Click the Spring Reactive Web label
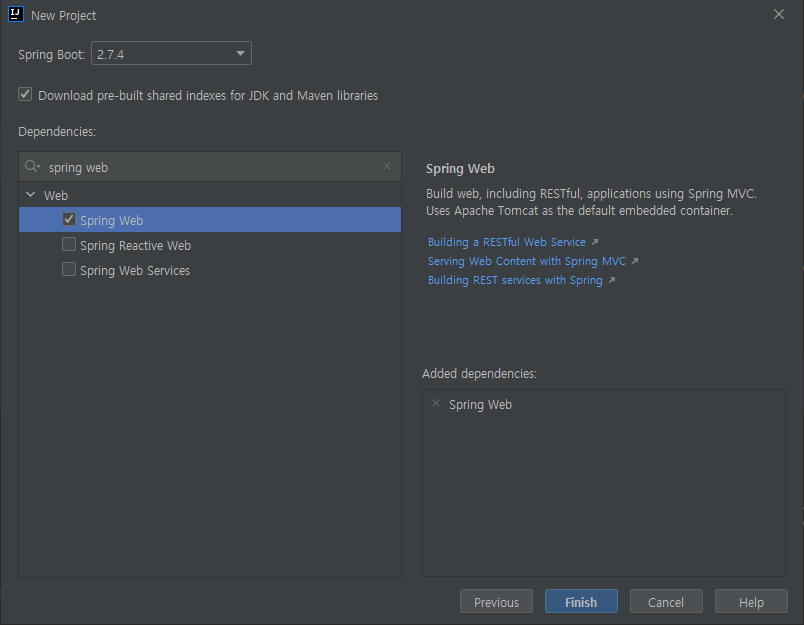This screenshot has width=804, height=625. tap(135, 246)
